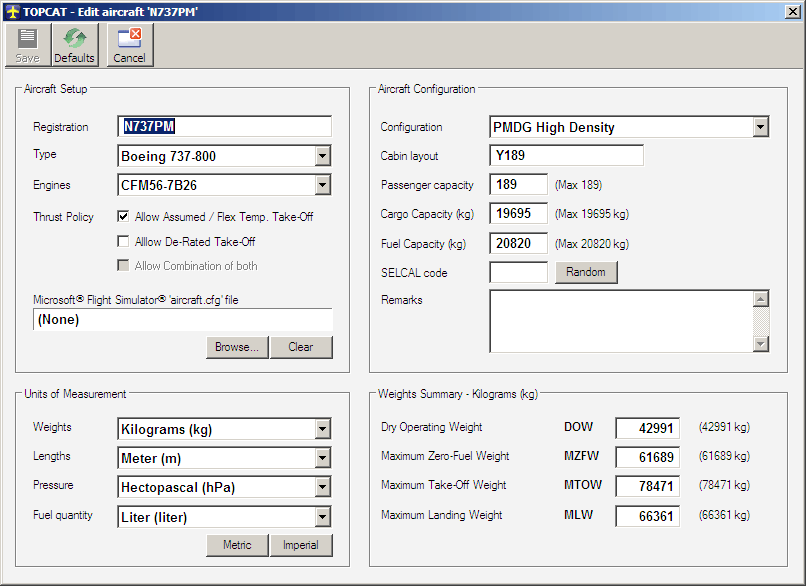Switch units to Imperial

(301, 545)
